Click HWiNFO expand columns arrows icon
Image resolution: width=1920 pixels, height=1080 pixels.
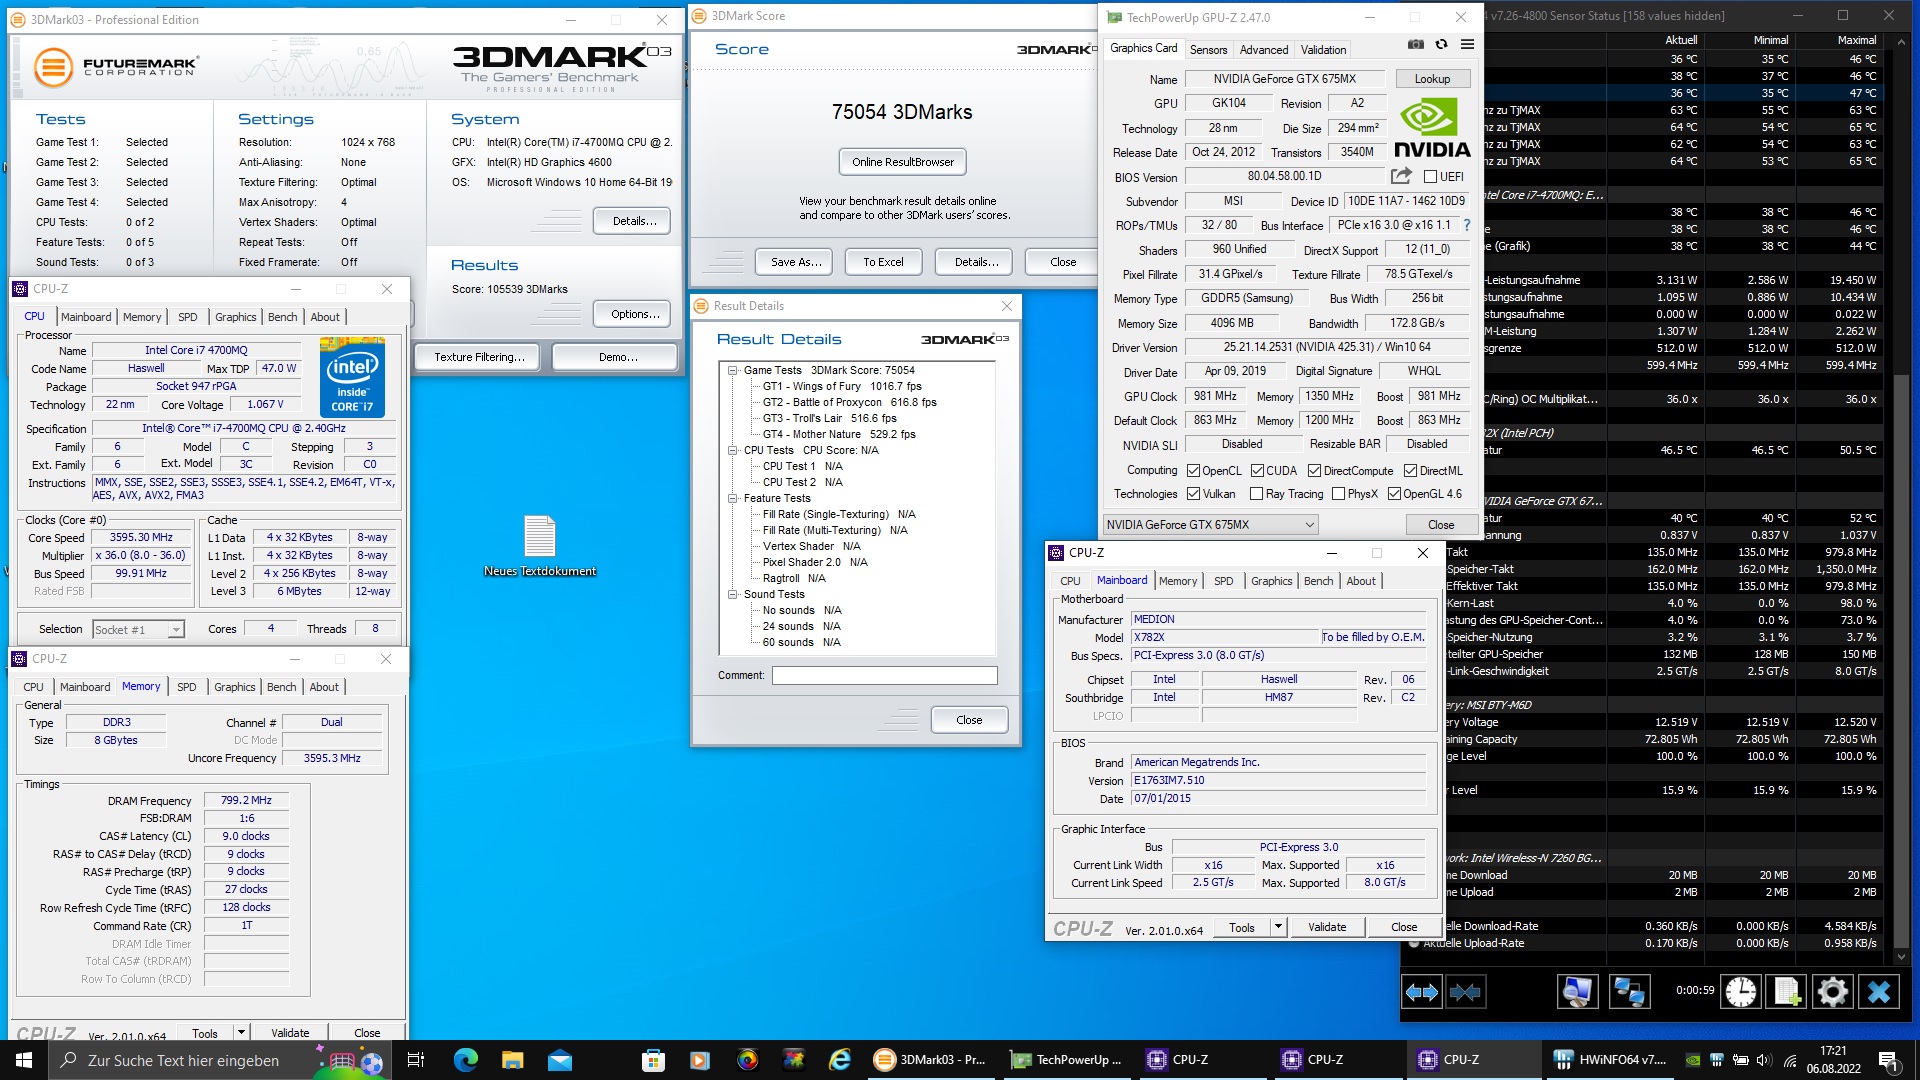click(x=1422, y=992)
